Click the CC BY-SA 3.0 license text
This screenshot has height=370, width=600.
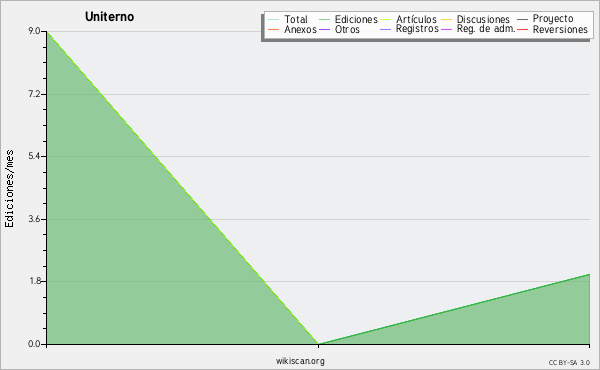click(569, 363)
